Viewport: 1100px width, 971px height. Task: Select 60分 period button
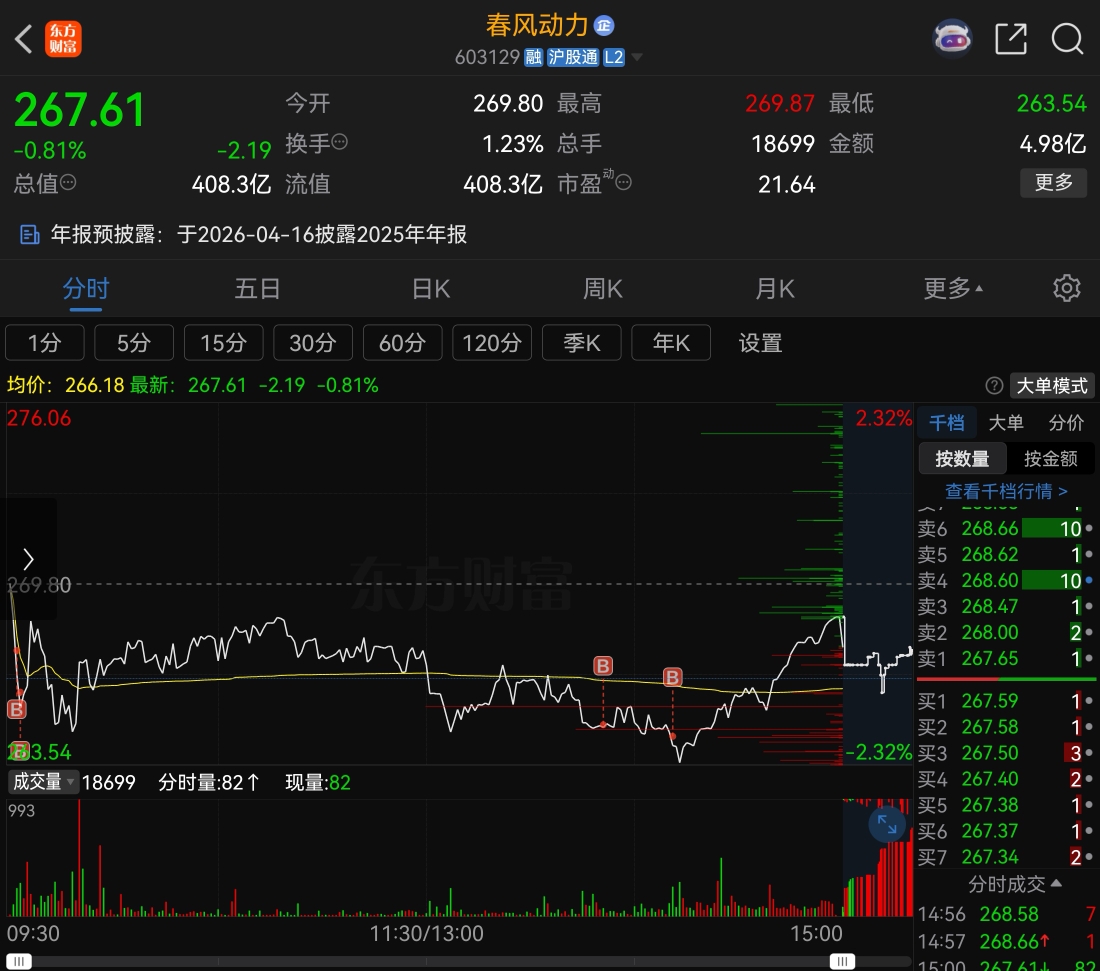403,342
